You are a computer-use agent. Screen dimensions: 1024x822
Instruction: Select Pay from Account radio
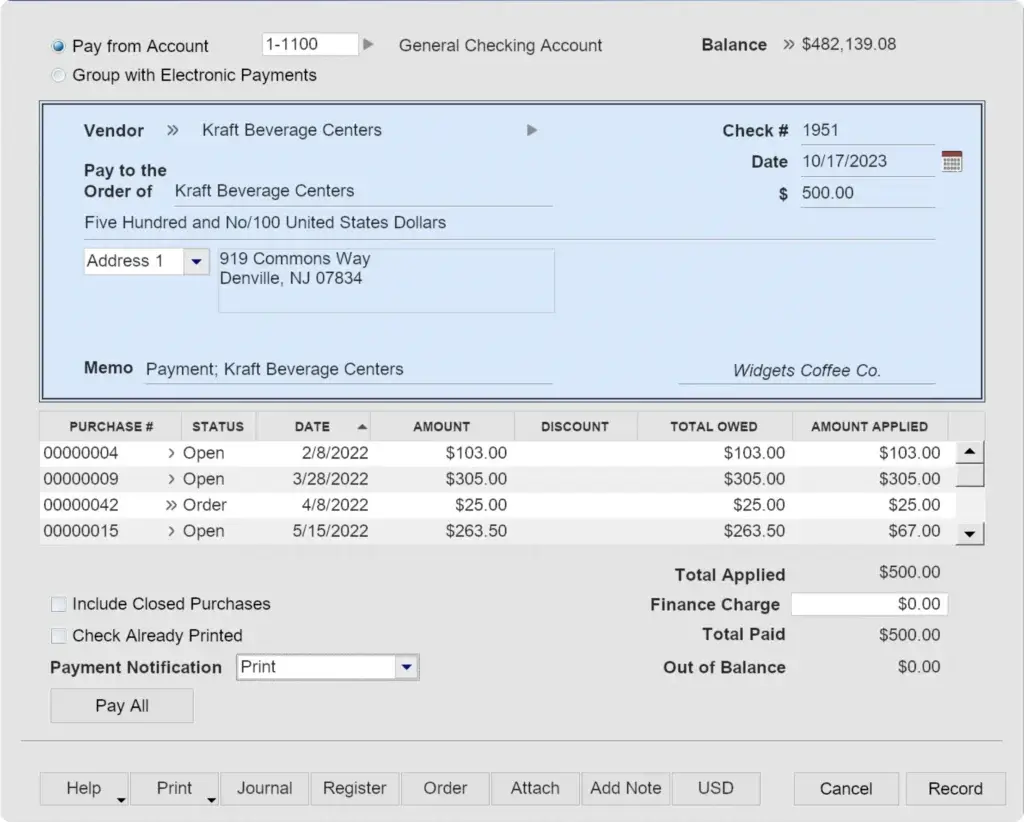58,46
